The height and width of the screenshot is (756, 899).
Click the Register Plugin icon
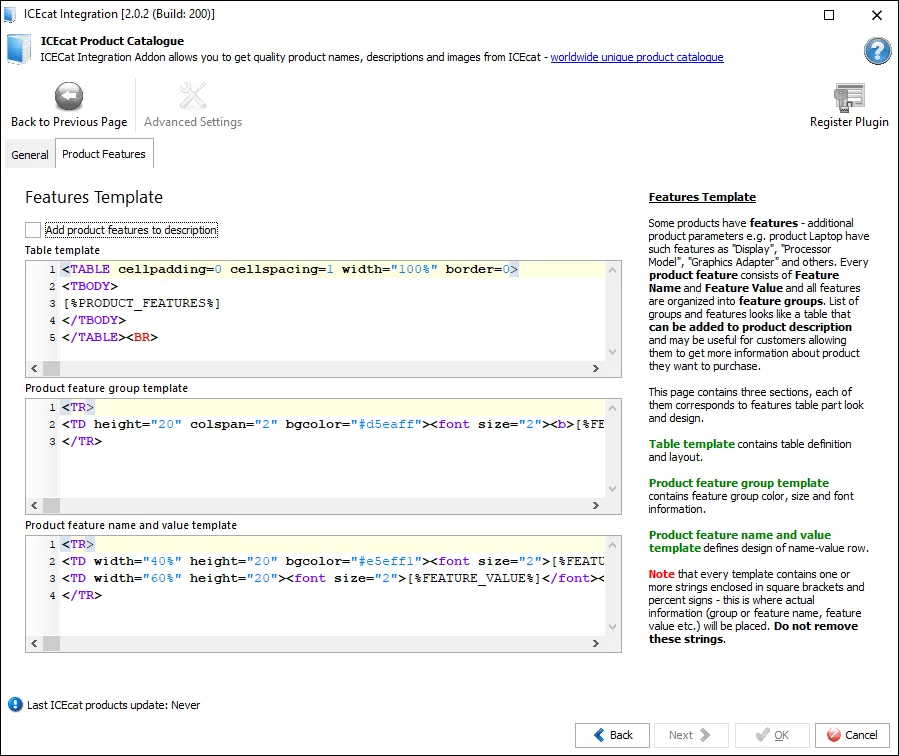coord(849,97)
